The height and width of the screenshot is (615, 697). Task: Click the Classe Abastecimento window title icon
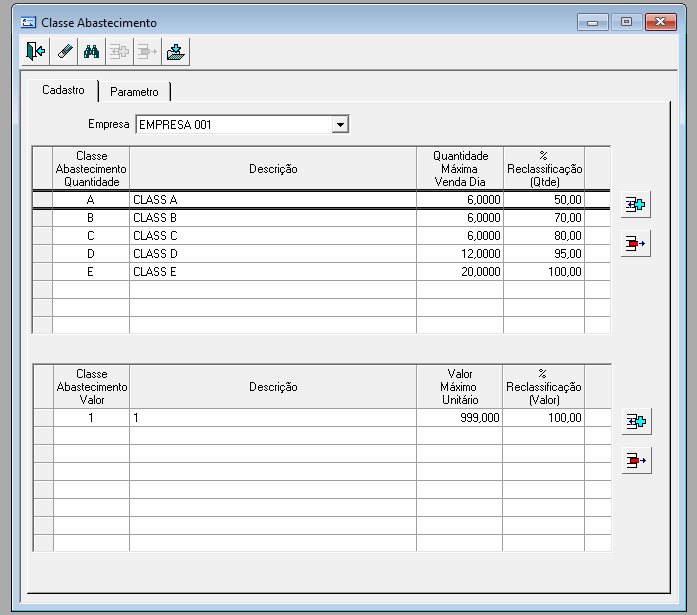pos(28,22)
